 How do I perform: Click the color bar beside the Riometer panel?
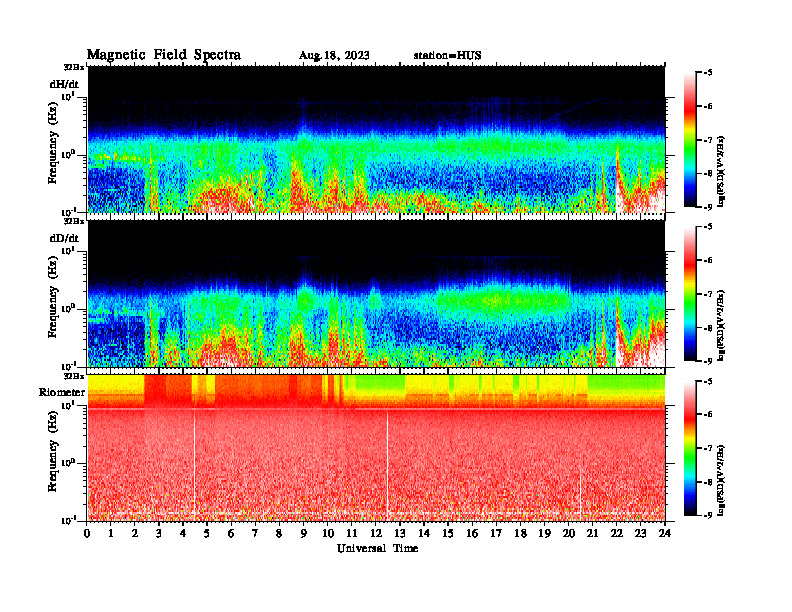tap(690, 448)
